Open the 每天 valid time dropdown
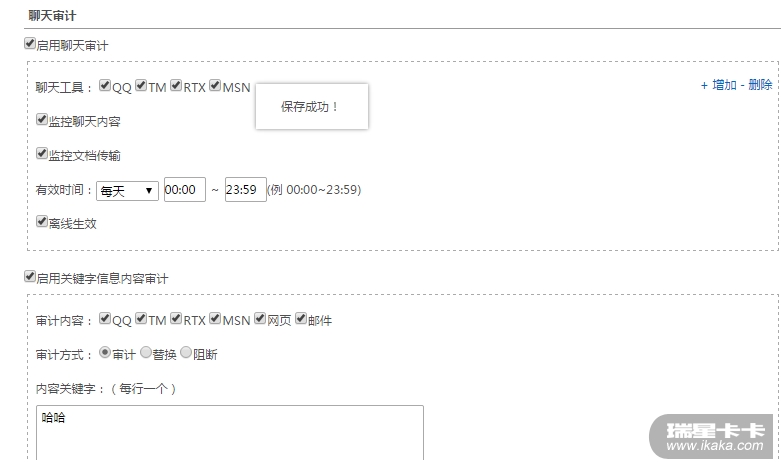This screenshot has width=781, height=464. (x=127, y=191)
